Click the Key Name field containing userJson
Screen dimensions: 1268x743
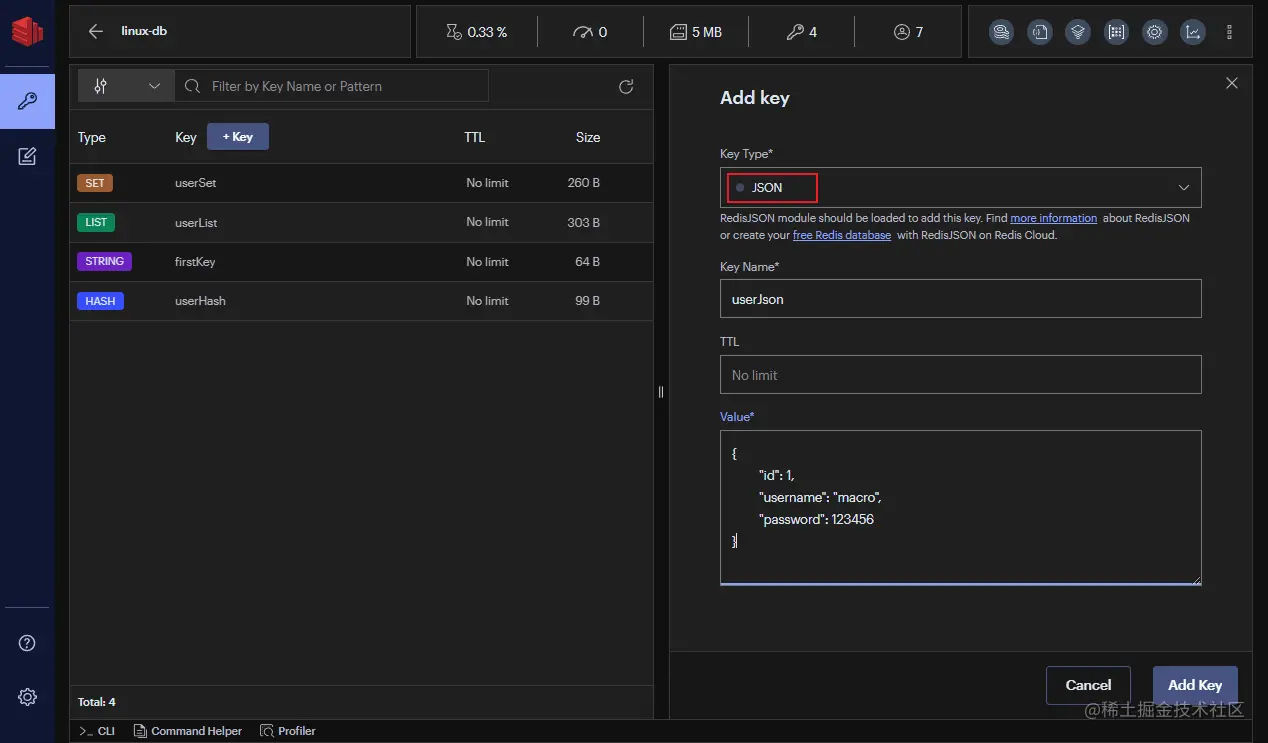(960, 298)
